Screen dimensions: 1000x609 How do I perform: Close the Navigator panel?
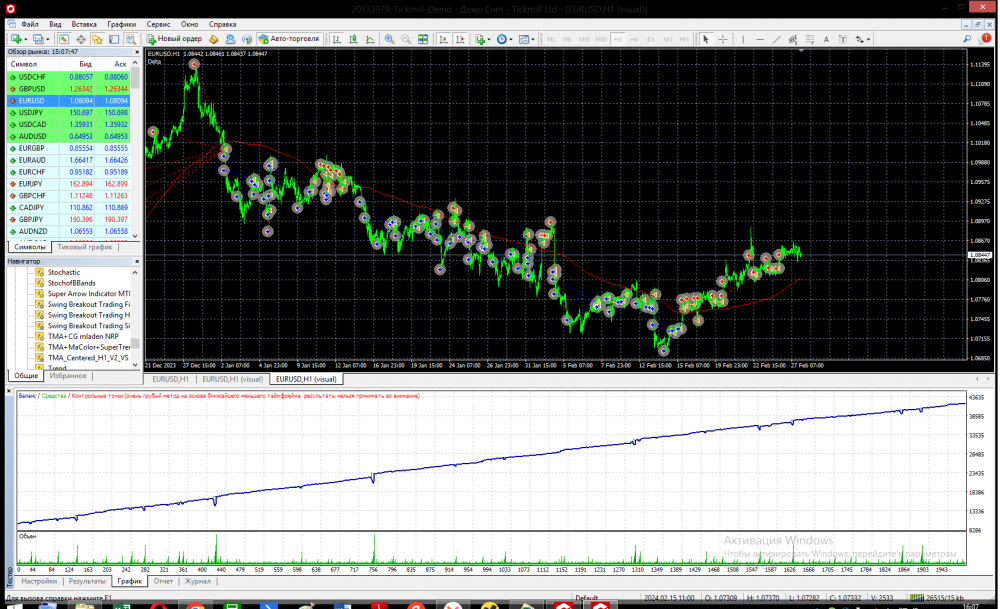point(136,261)
